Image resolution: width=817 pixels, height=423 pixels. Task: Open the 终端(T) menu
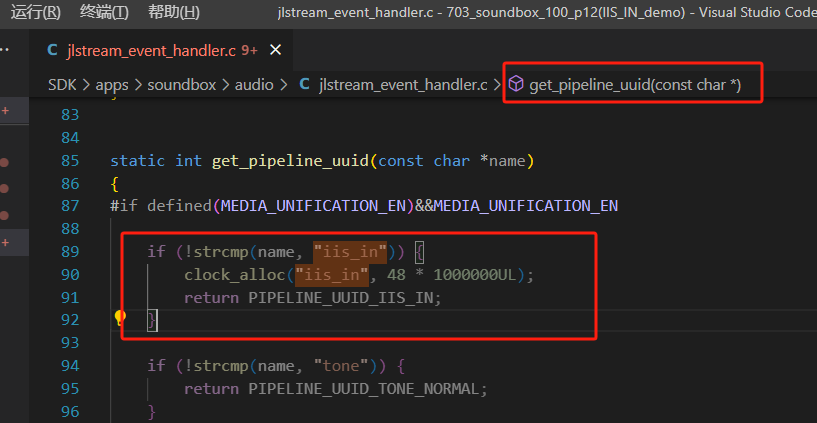(104, 12)
